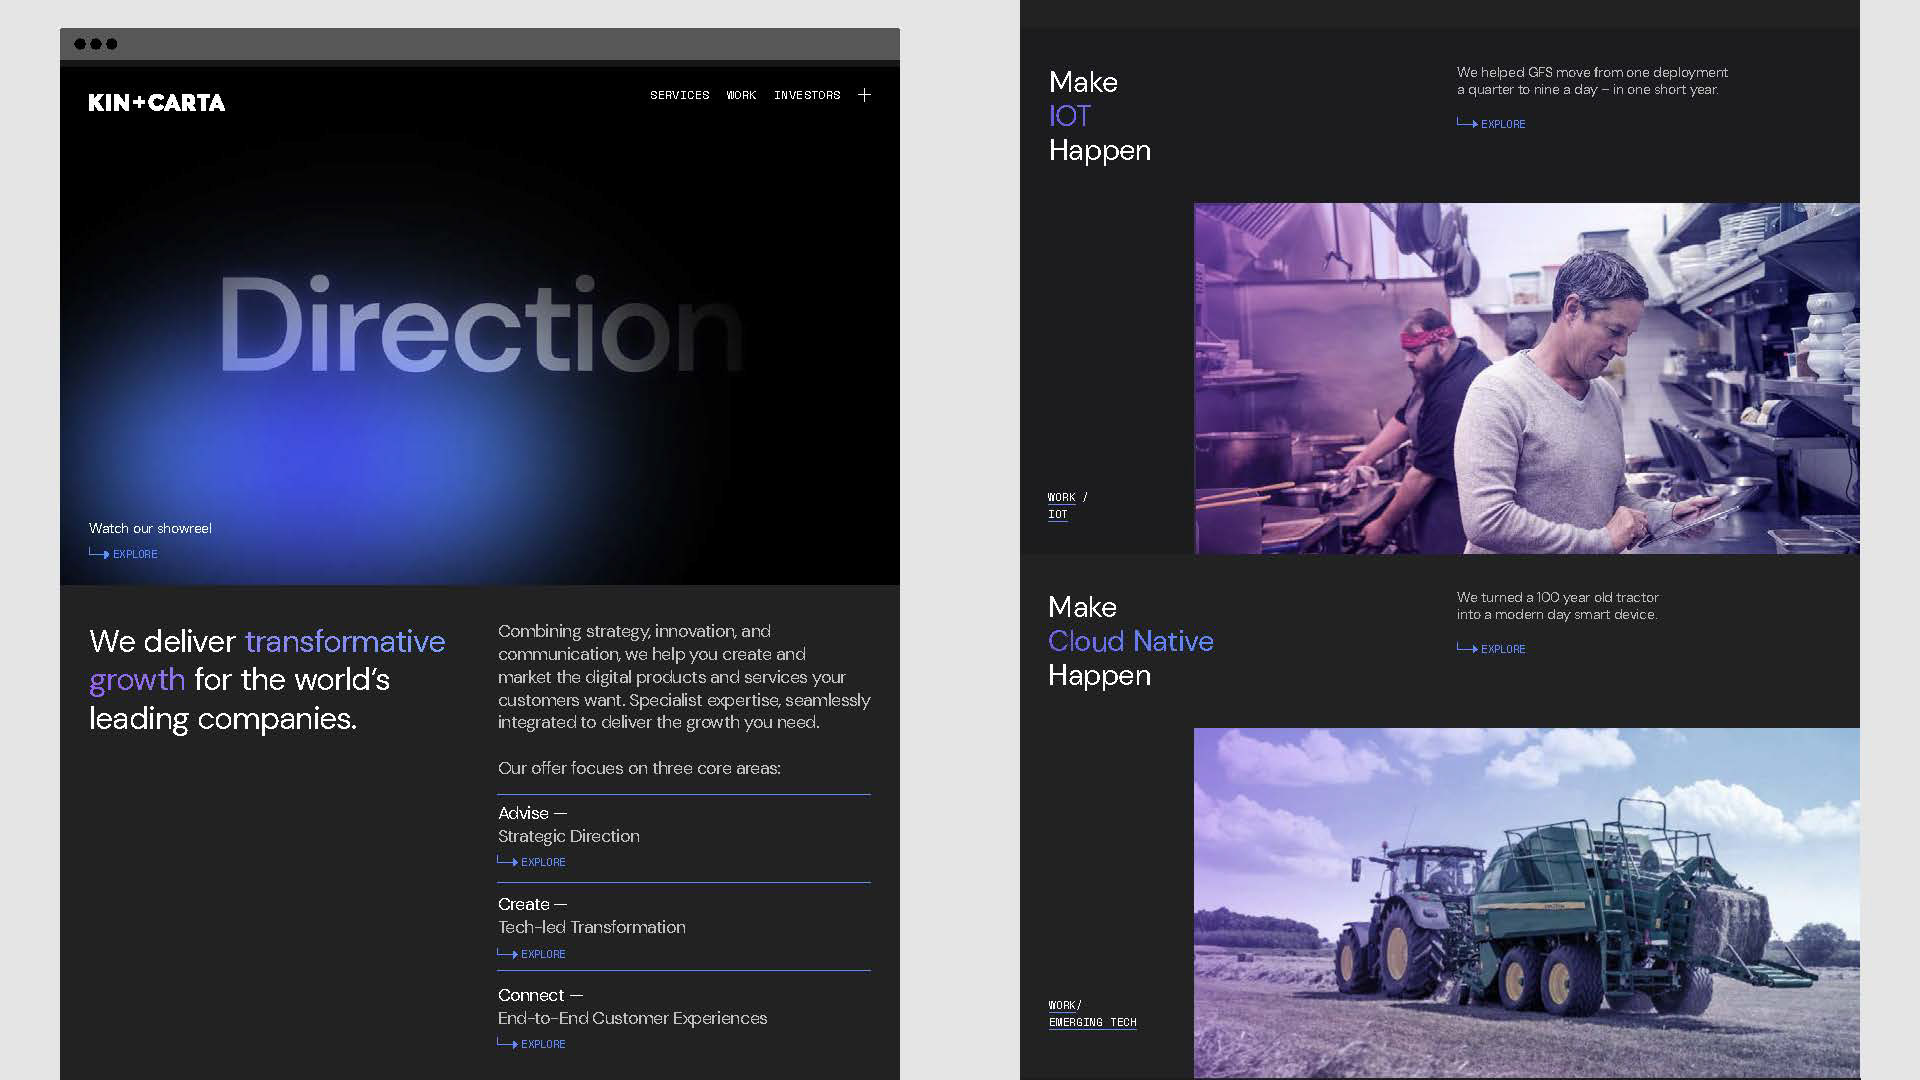Screen dimensions: 1920x1080
Task: Open the plus menu icon in navigation
Action: [865, 95]
